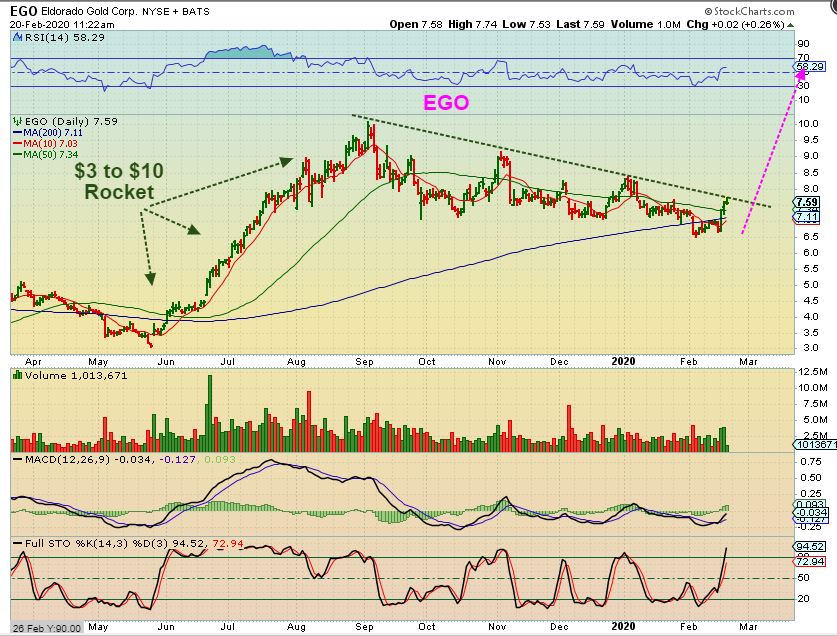Click the 58.29 RSI value tag on the right axis
The image size is (837, 636).
tap(810, 67)
